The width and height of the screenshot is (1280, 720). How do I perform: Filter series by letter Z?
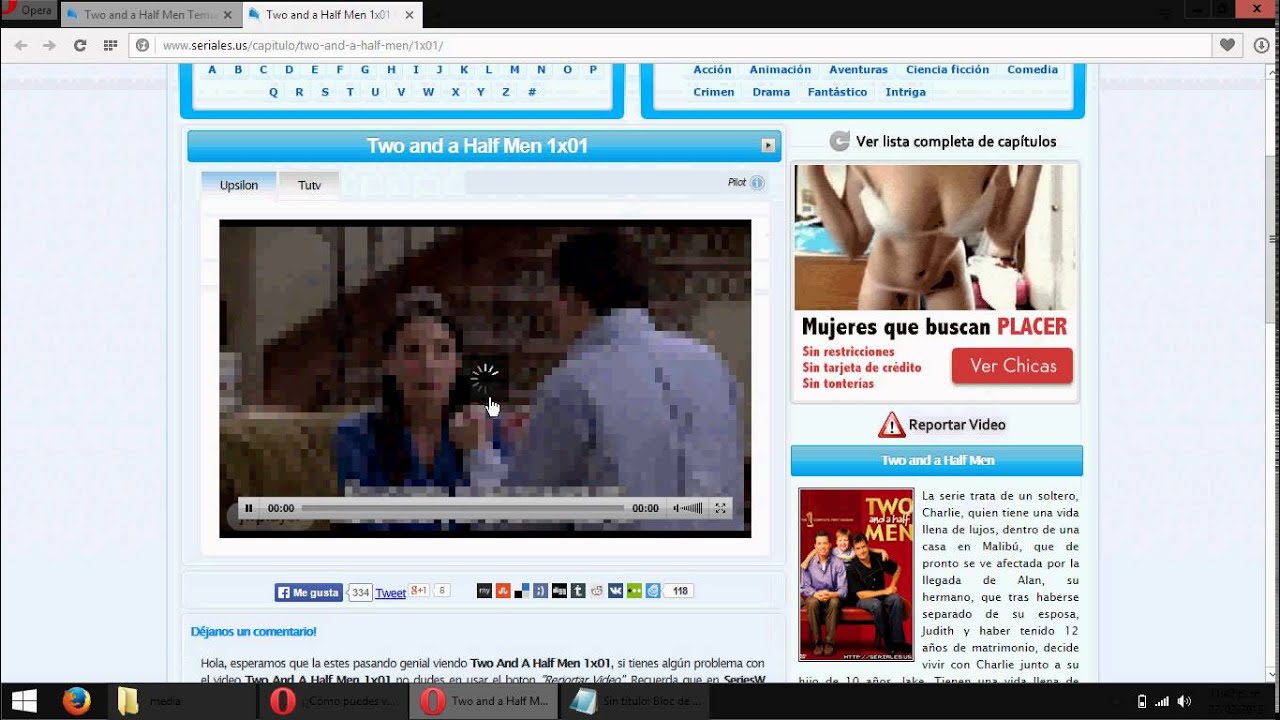click(x=506, y=92)
